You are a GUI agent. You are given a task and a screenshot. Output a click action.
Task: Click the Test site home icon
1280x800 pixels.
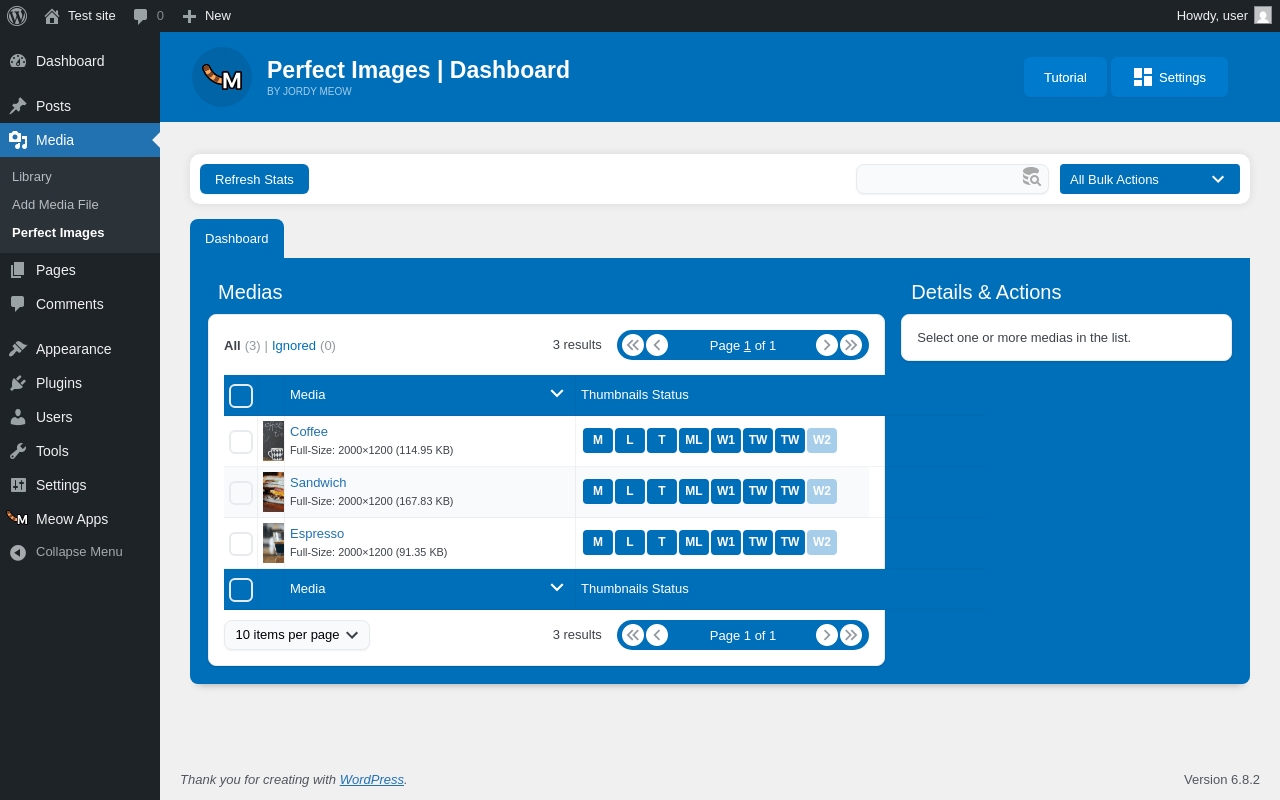52,16
